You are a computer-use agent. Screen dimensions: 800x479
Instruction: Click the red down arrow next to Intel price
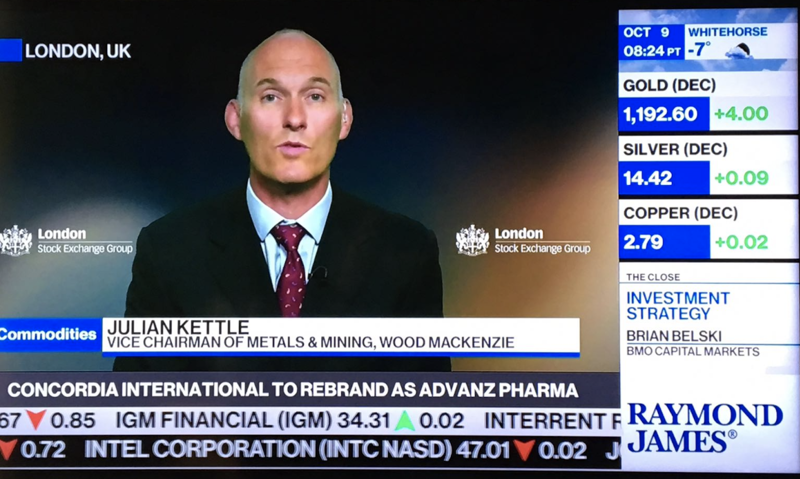click(x=524, y=450)
